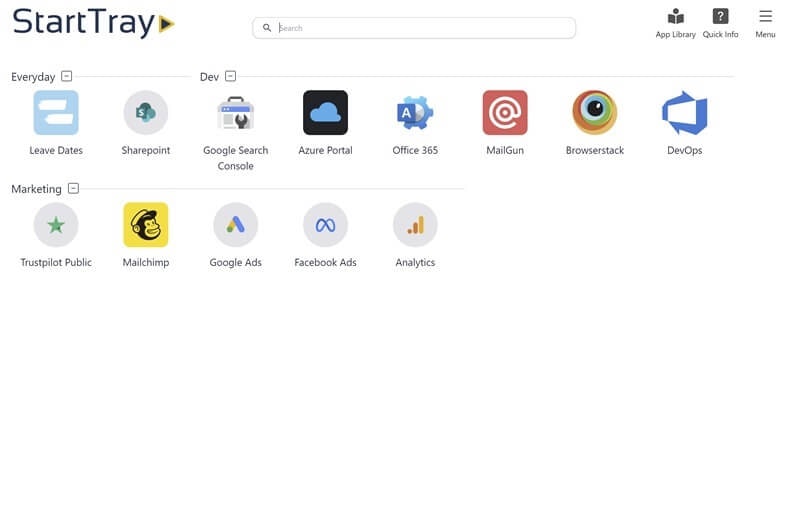Collapse the Marketing group
Viewport: 800px width, 506px height.
click(73, 188)
